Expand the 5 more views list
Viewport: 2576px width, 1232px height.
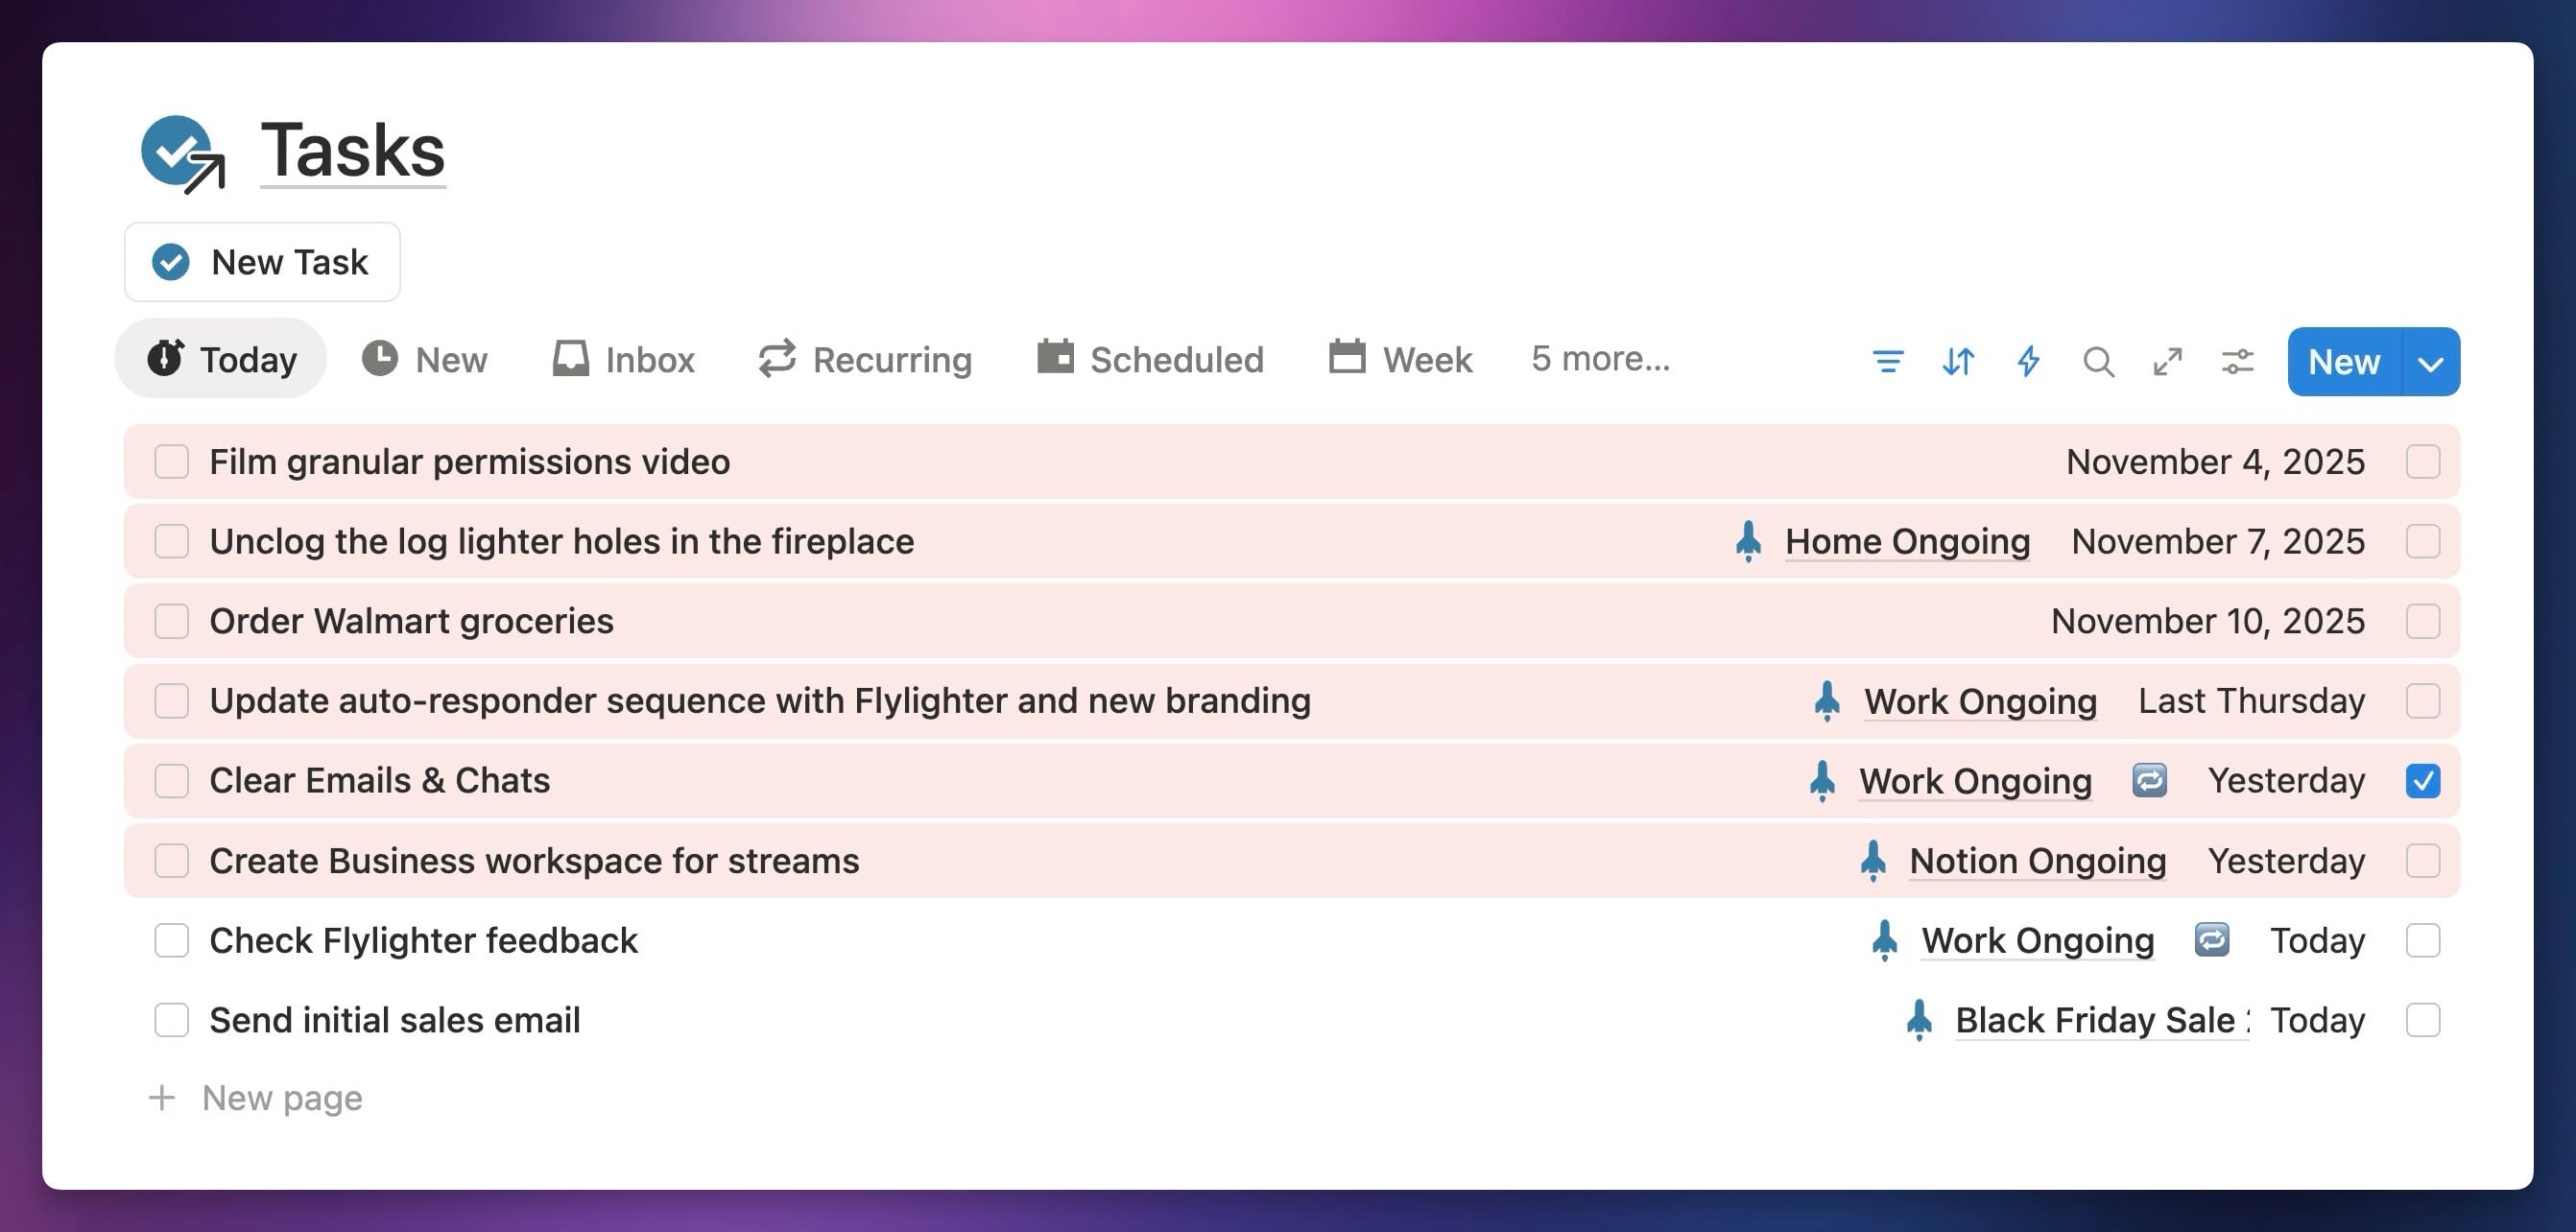(x=1600, y=359)
